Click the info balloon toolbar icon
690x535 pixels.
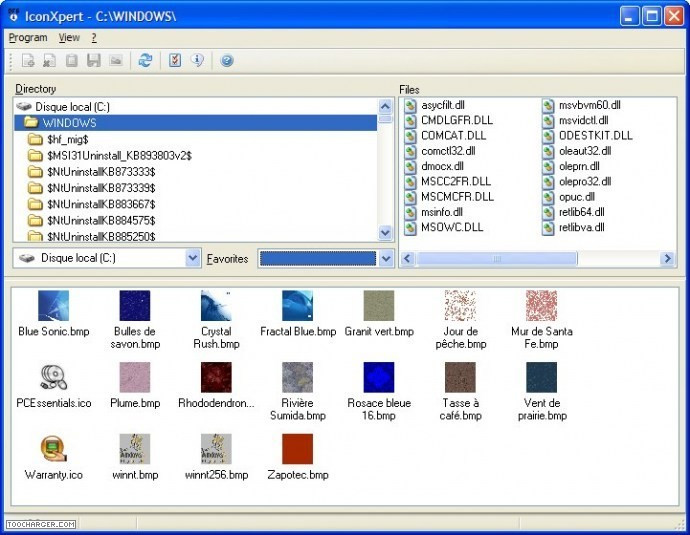point(198,60)
